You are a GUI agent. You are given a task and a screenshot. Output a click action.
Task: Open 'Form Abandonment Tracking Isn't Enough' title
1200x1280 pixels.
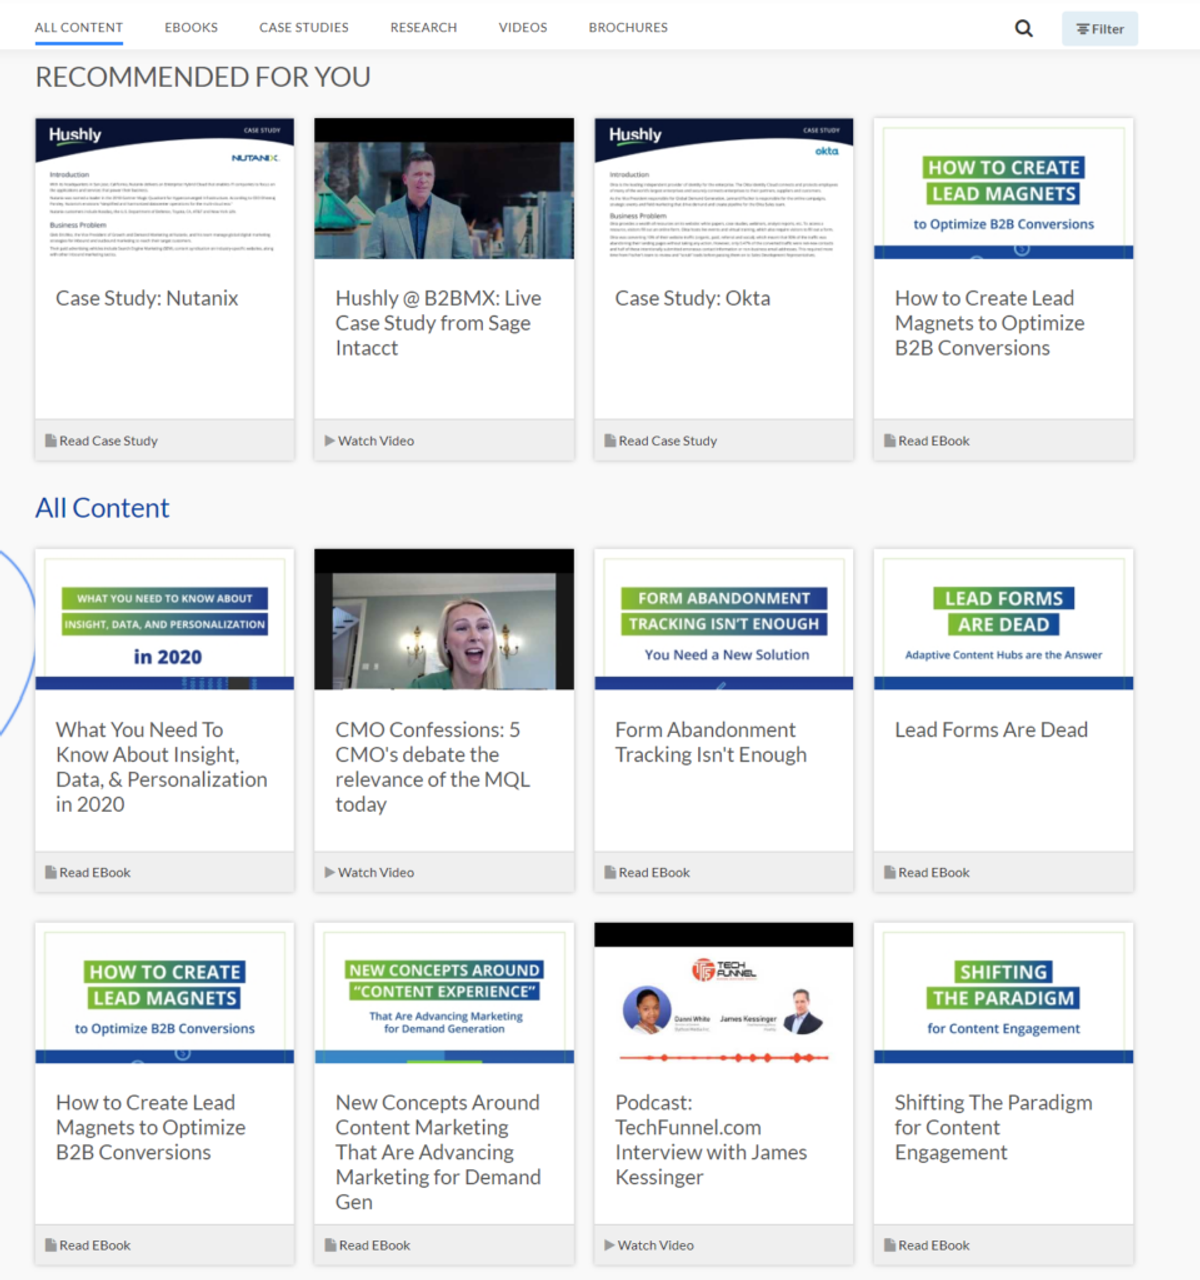coord(711,742)
